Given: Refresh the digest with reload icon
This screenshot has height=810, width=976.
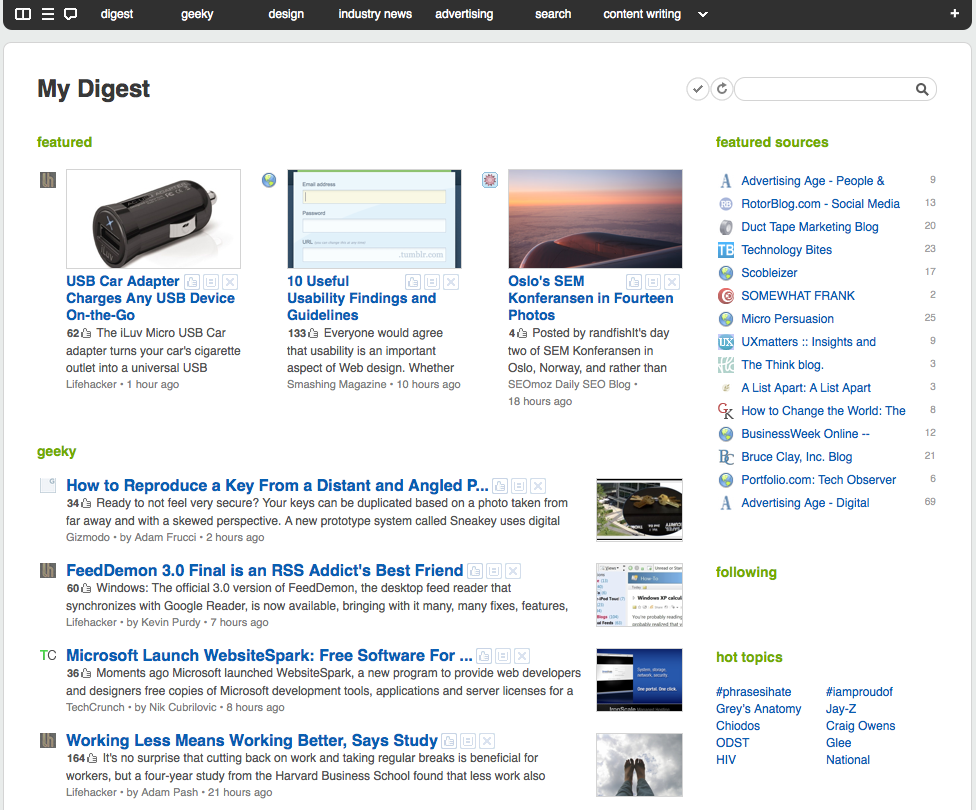Looking at the screenshot, I should pyautogui.click(x=721, y=89).
